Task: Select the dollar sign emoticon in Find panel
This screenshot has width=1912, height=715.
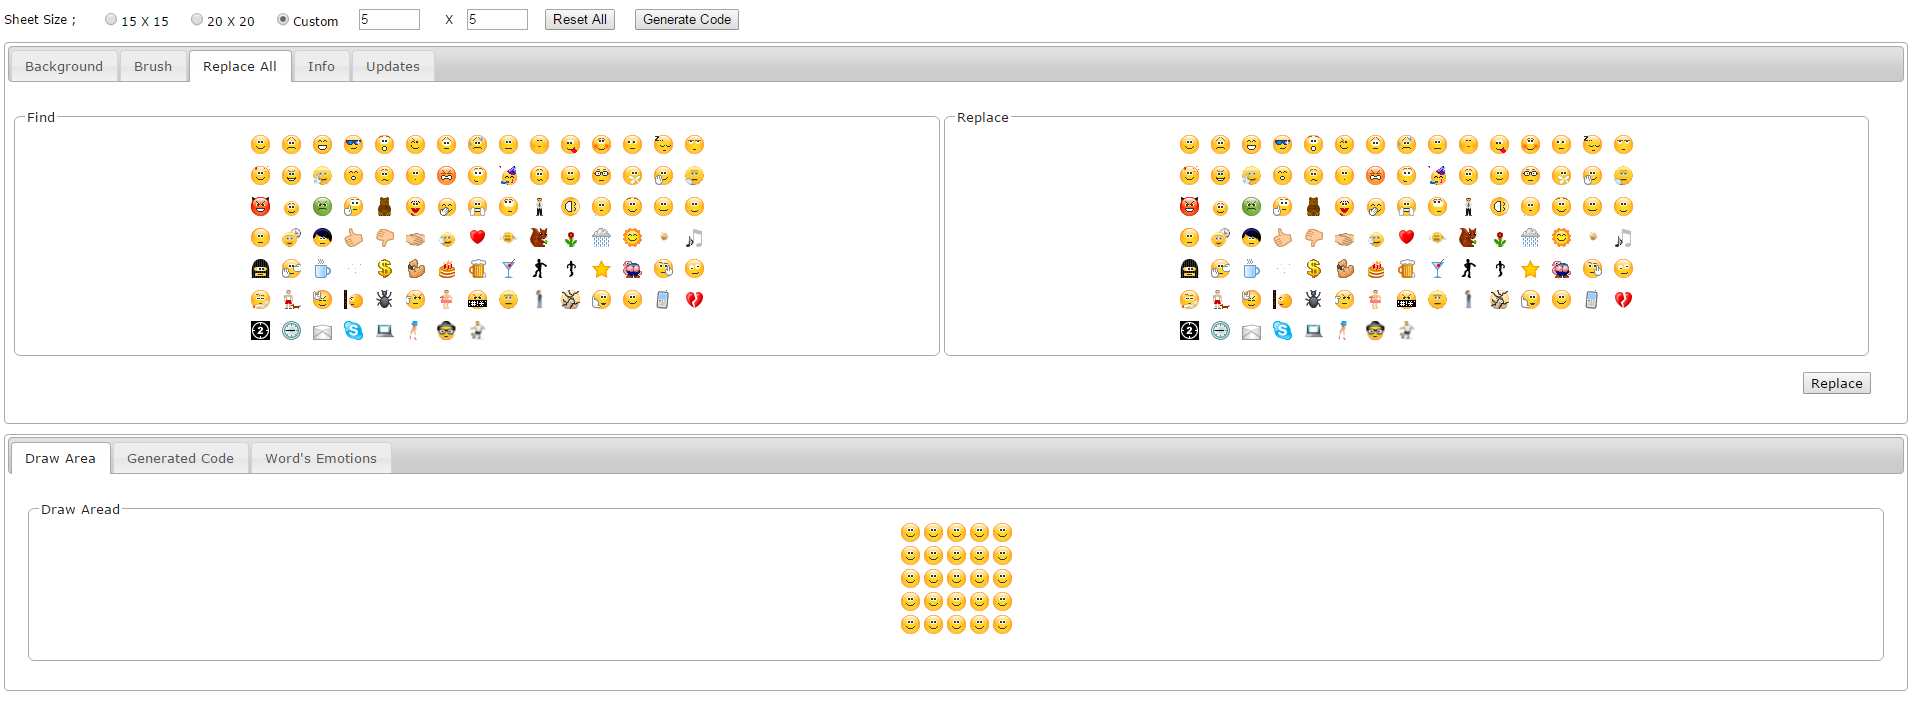Action: (384, 269)
